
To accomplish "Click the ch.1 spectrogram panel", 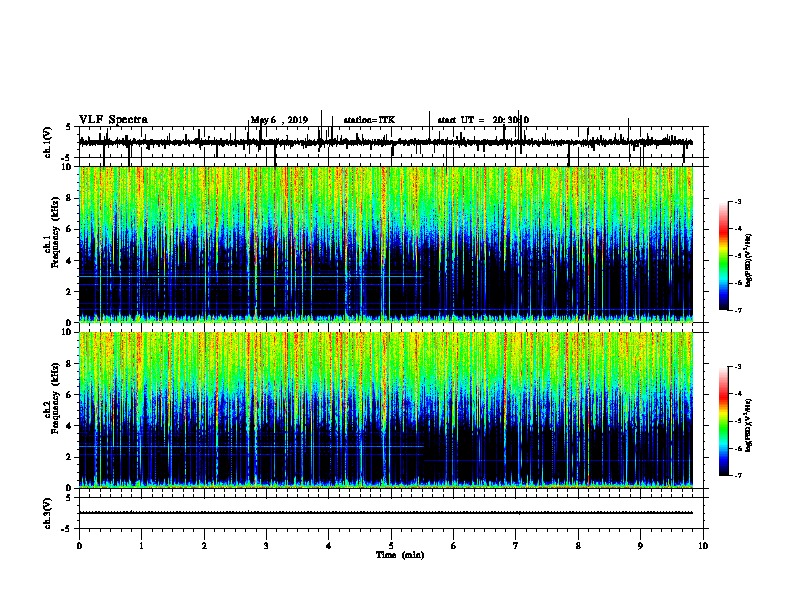I will coord(386,244).
